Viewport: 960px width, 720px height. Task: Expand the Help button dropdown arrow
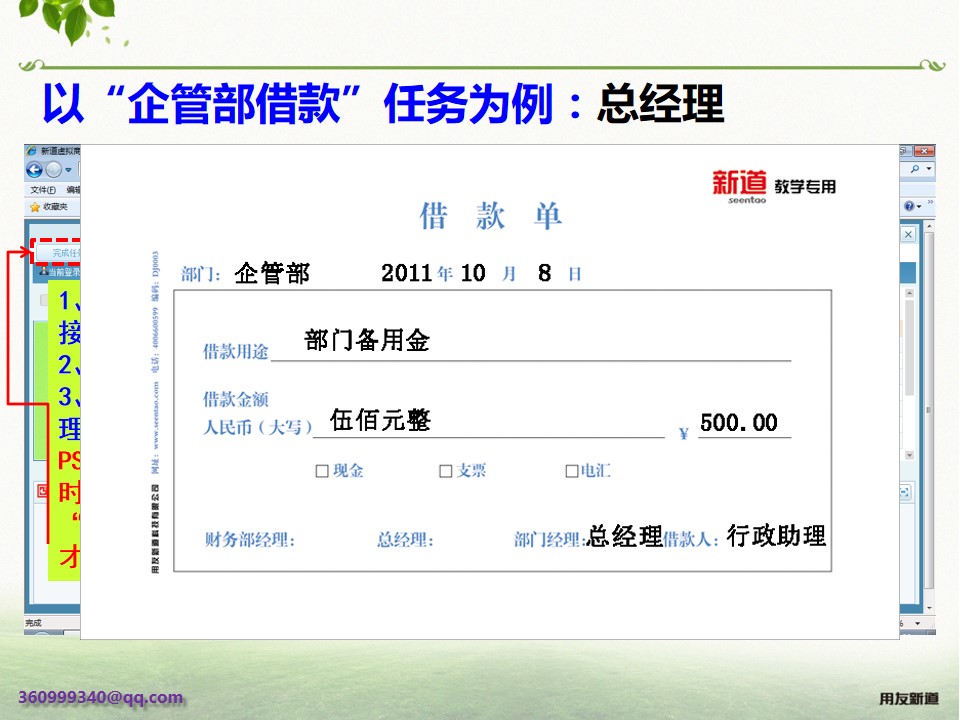(920, 207)
